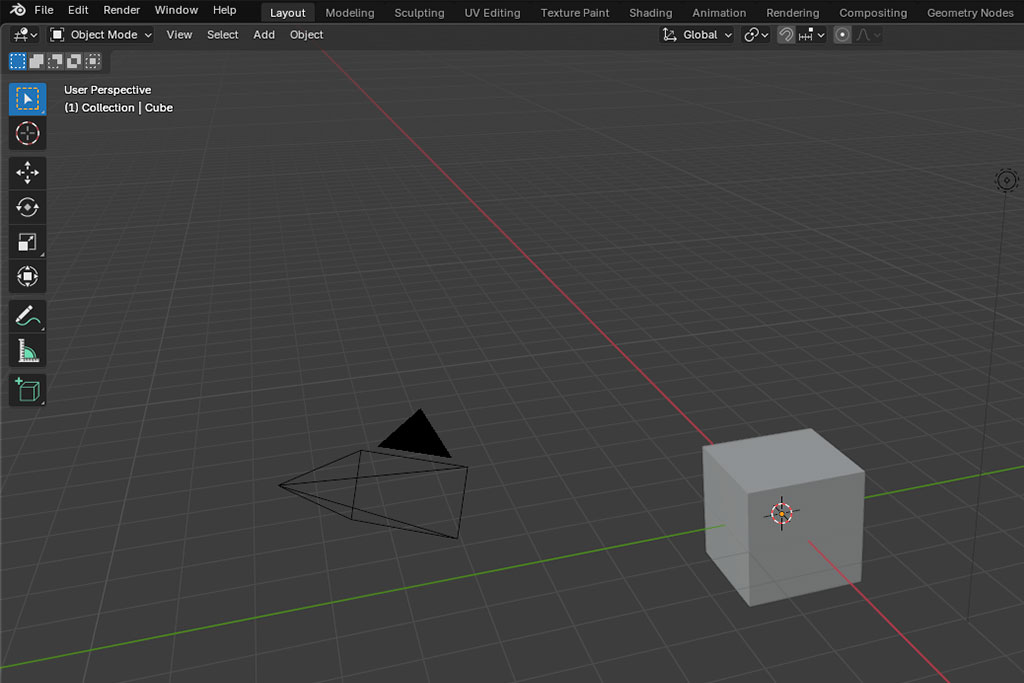Click the navigation gizmo in the viewport
This screenshot has width=1024, height=683.
coord(1006,180)
